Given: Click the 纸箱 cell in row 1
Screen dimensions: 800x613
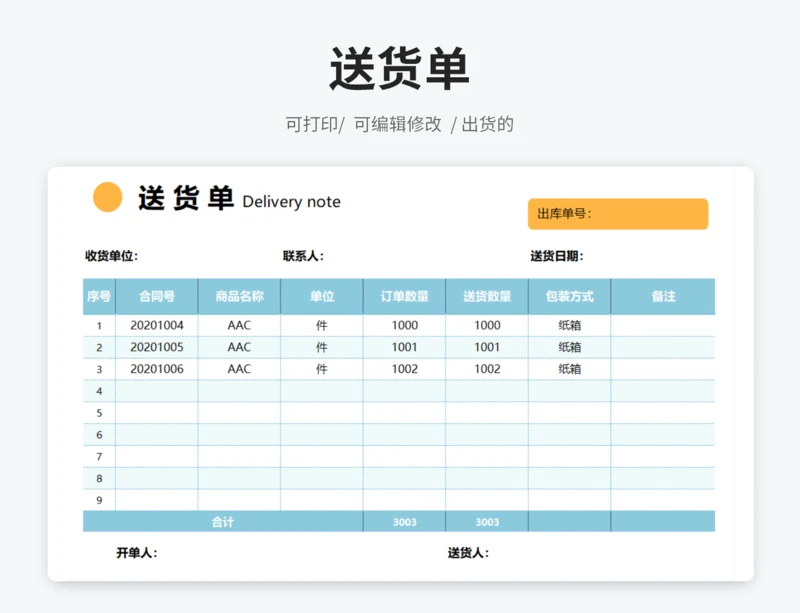Looking at the screenshot, I should 569,325.
